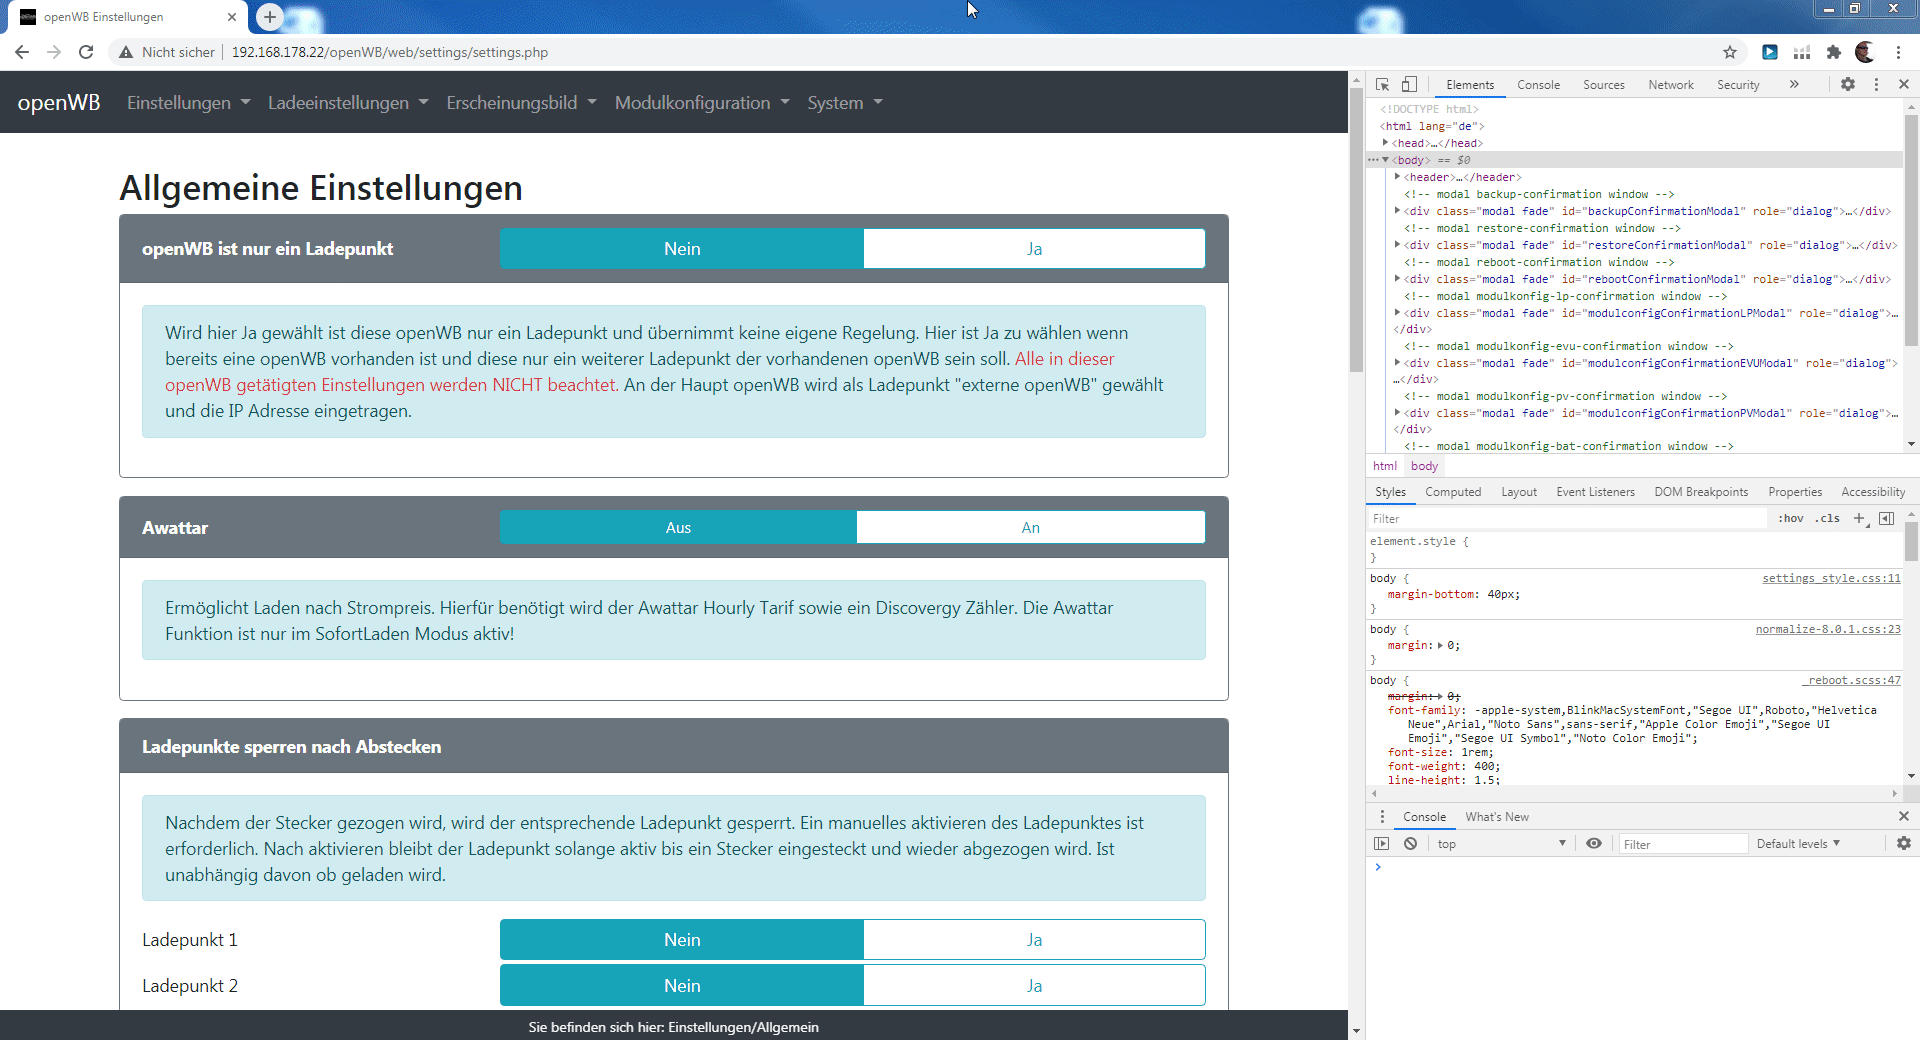Reload the page using the refresh icon
1920x1040 pixels.
(x=86, y=52)
